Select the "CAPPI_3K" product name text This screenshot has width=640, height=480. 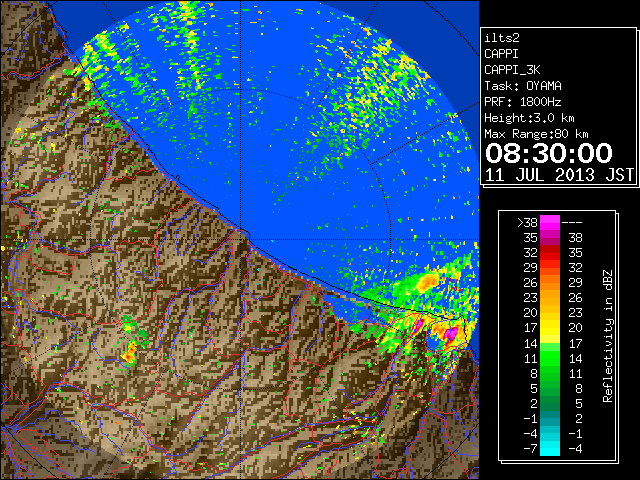[x=512, y=70]
